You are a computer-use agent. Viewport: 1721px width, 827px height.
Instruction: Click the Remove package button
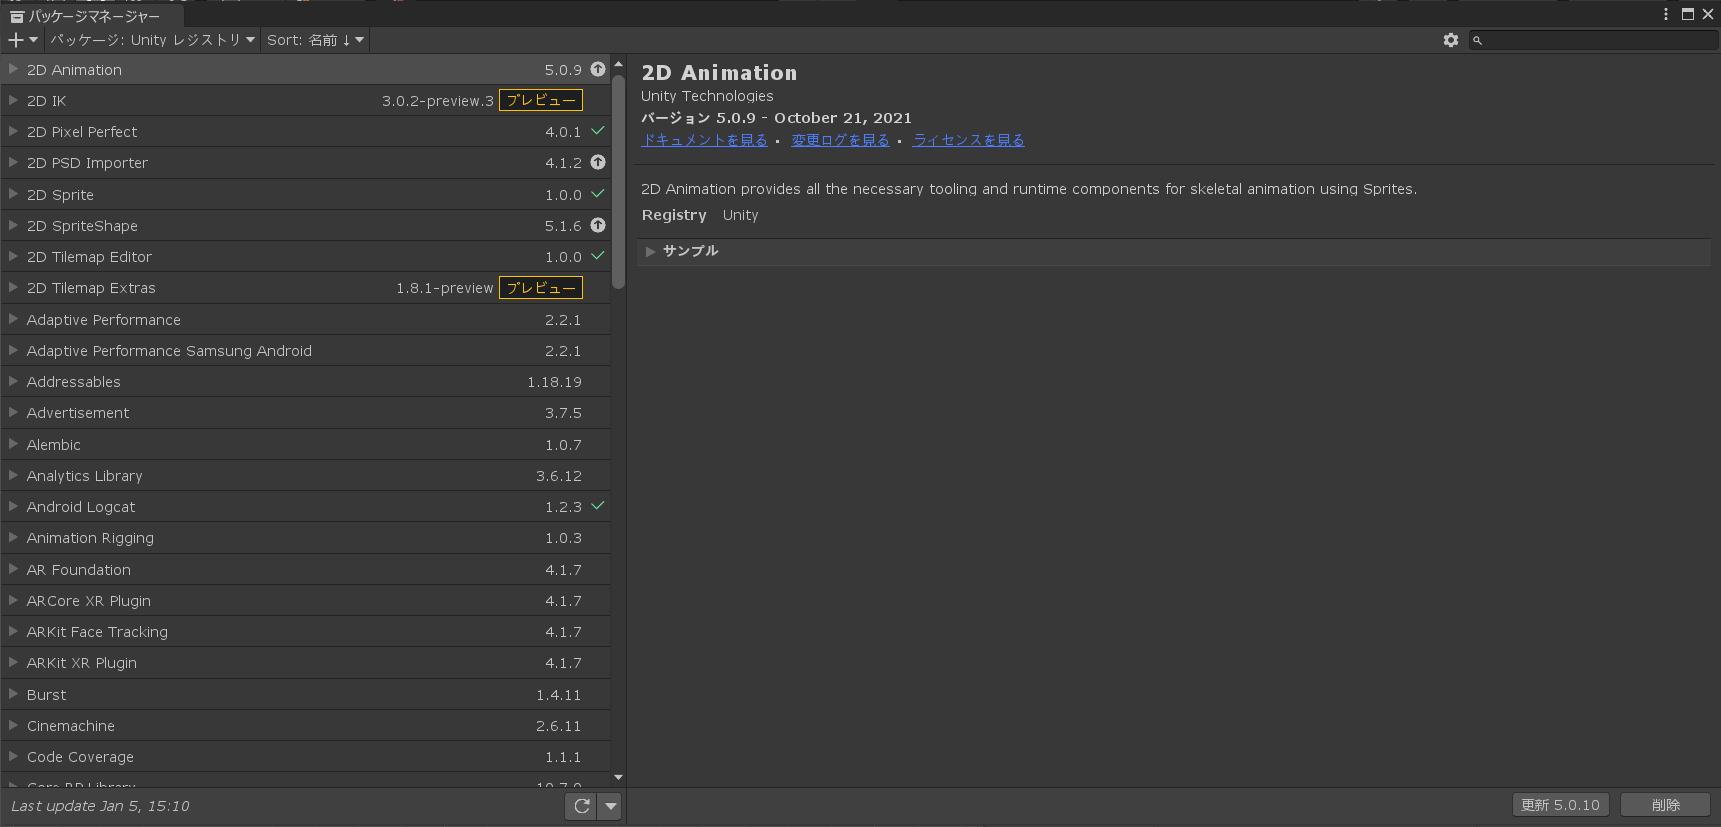click(1666, 805)
